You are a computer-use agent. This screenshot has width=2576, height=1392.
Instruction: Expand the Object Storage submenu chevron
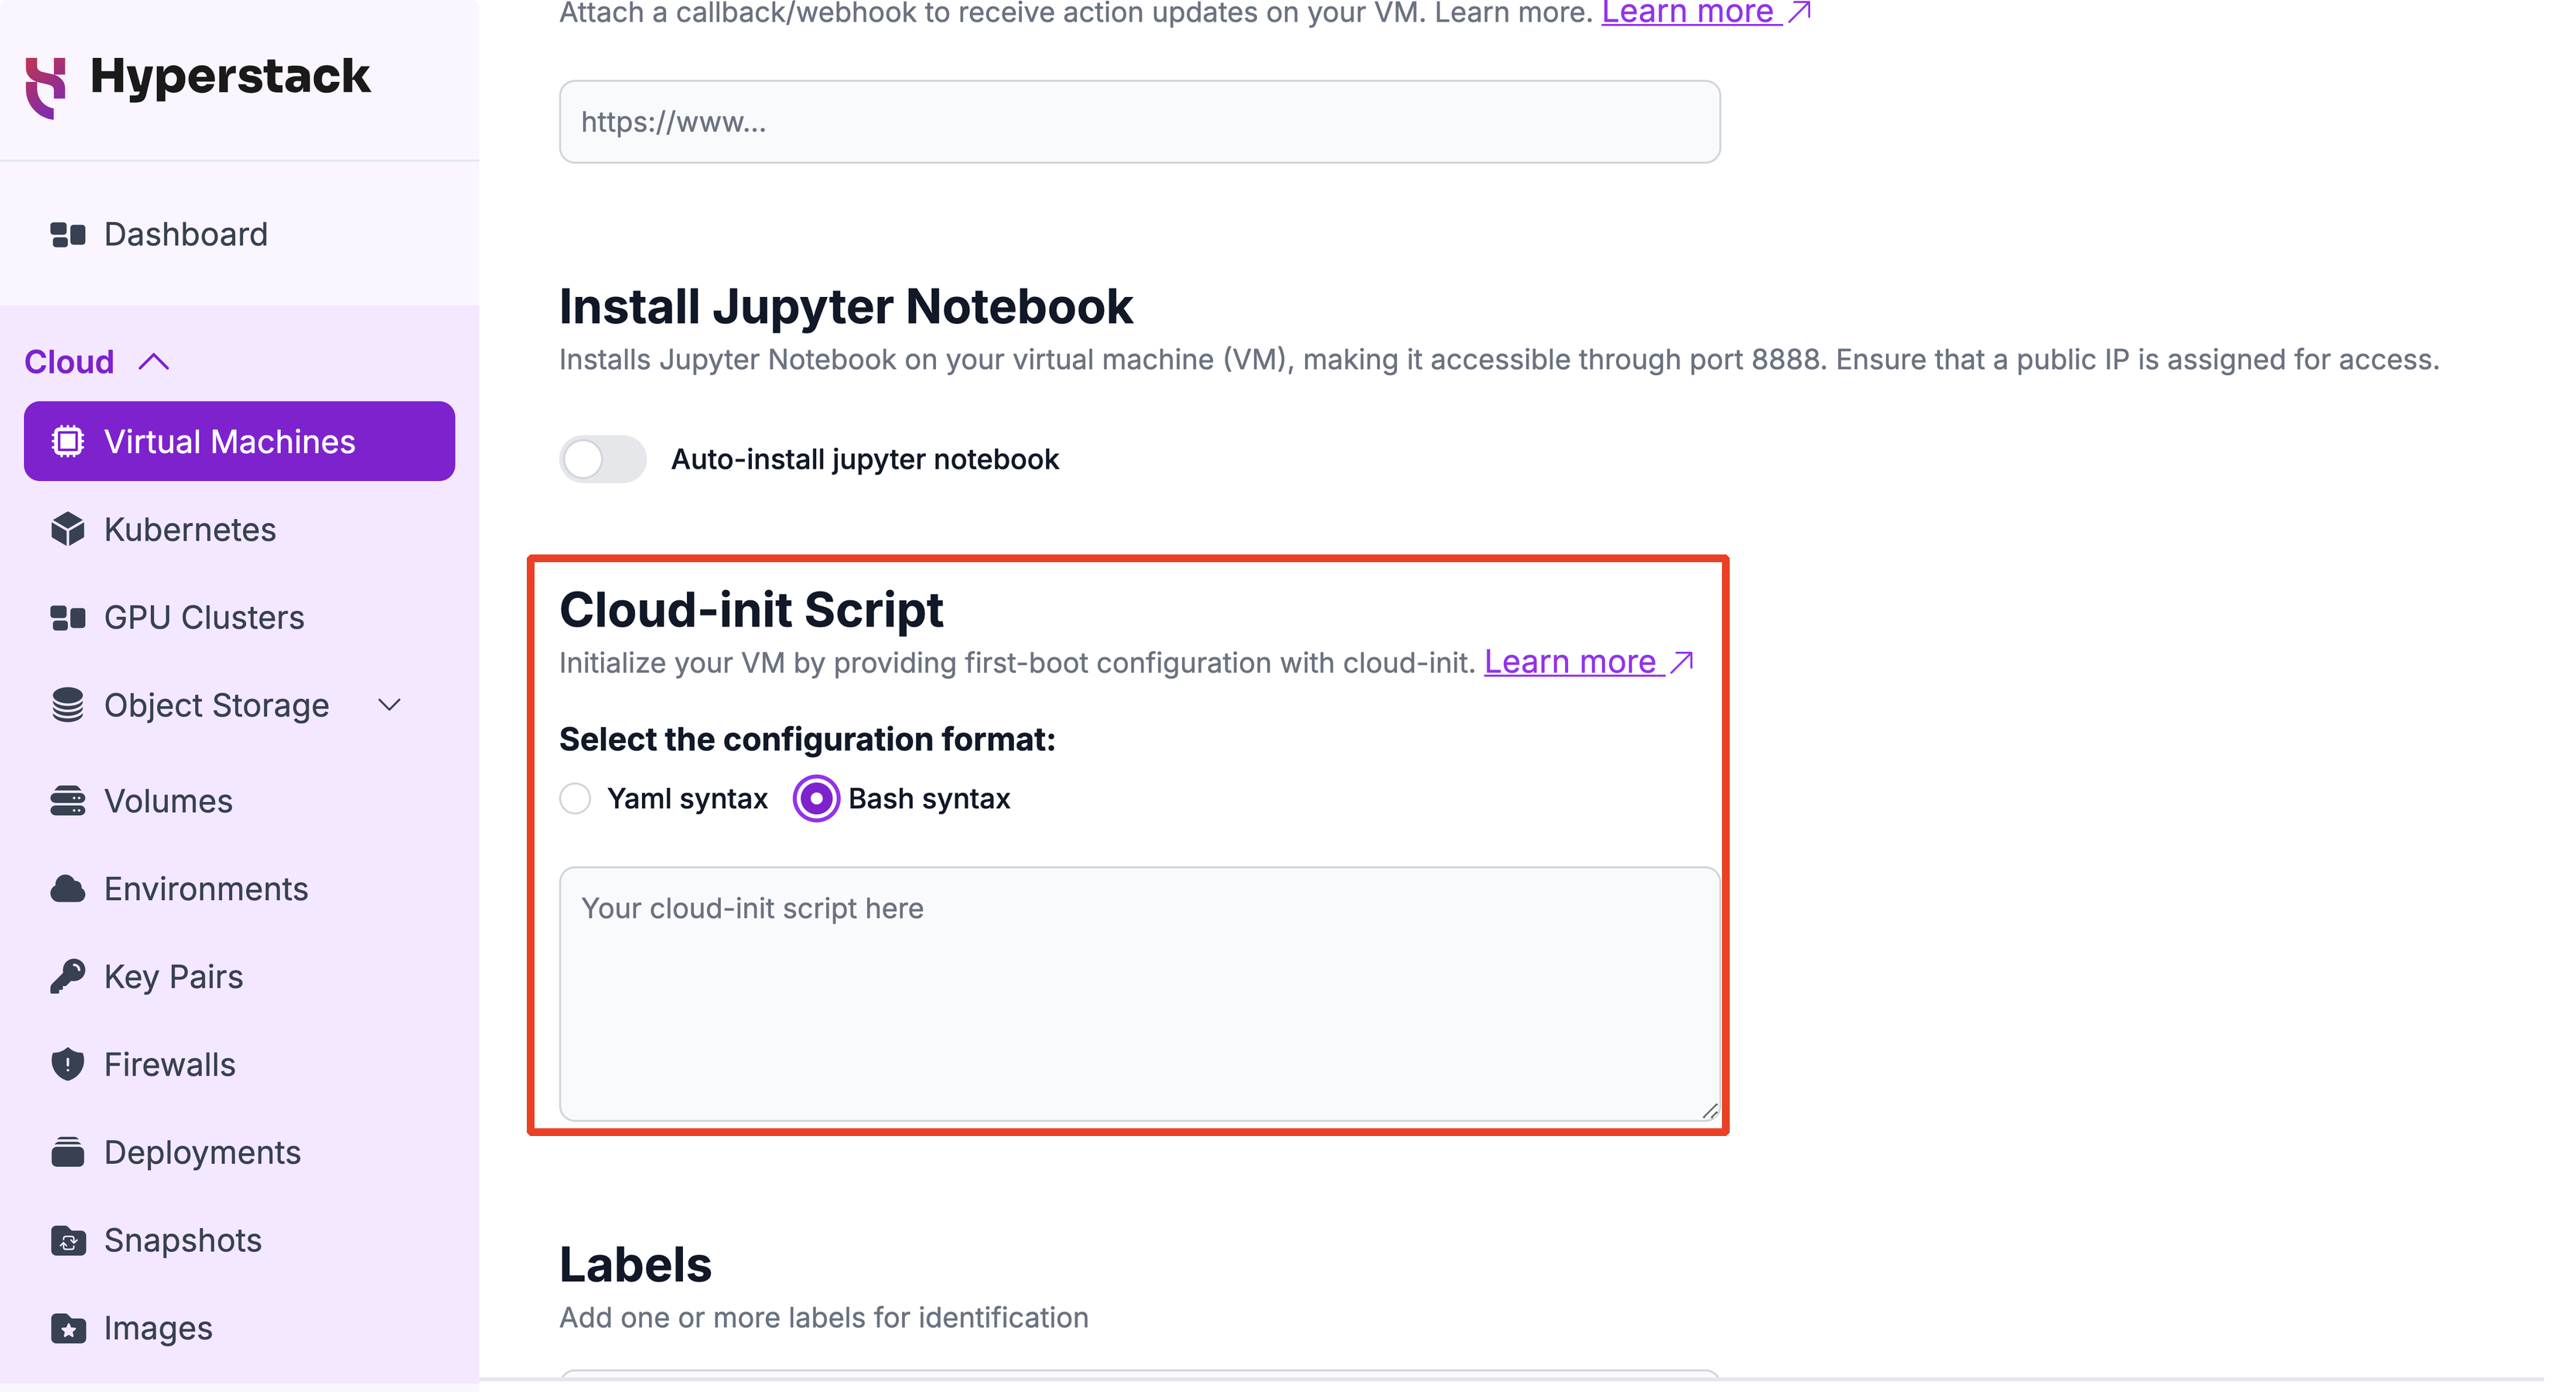pos(390,705)
